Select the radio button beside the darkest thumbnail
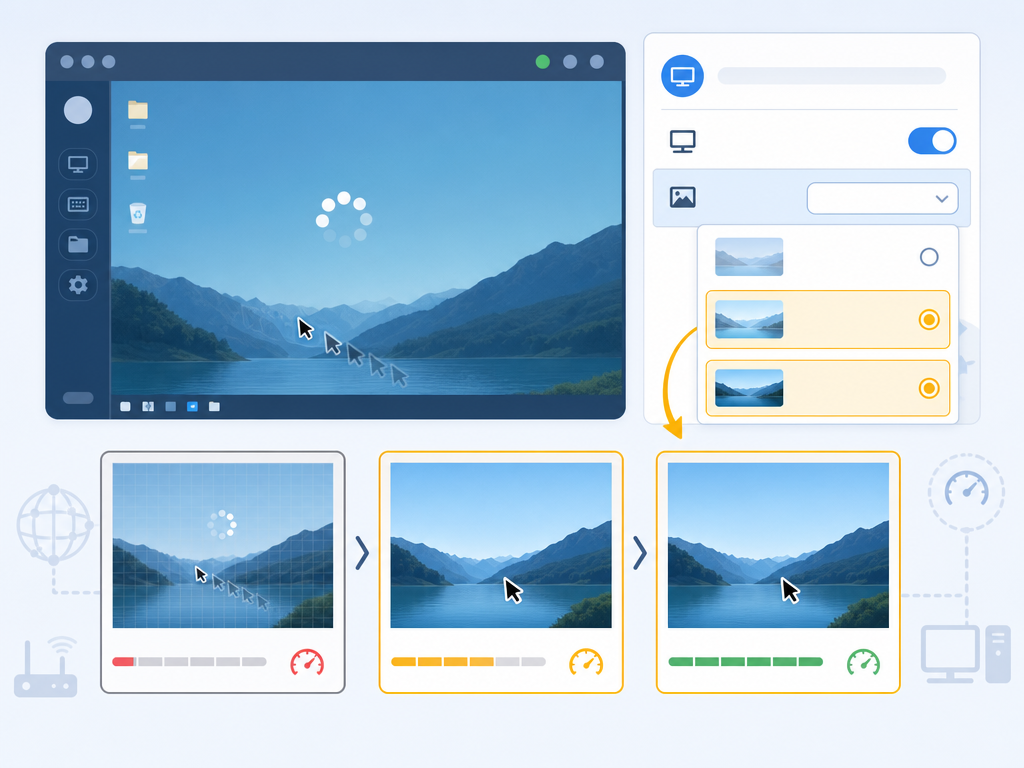This screenshot has height=768, width=1024. click(929, 389)
